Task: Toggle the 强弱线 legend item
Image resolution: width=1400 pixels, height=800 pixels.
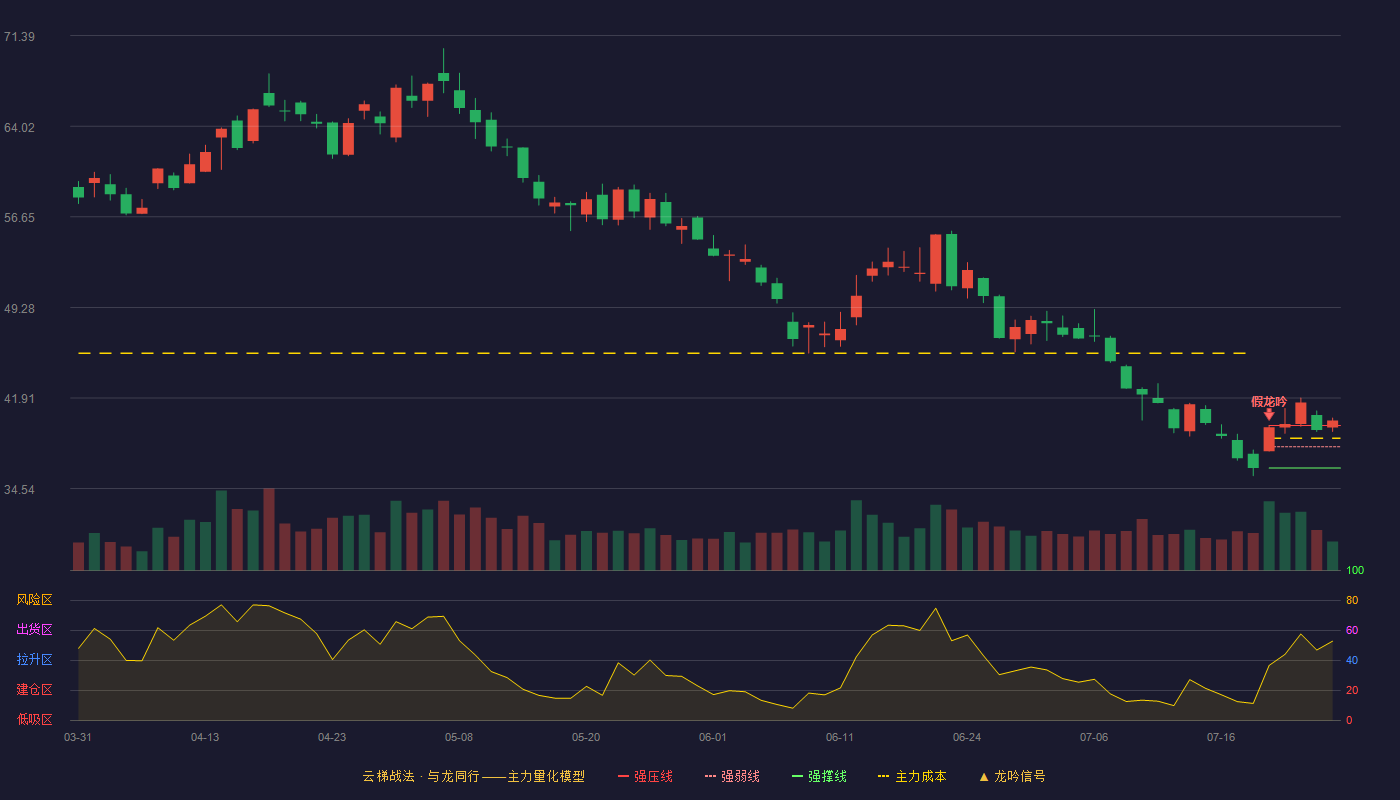Action: pyautogui.click(x=732, y=776)
